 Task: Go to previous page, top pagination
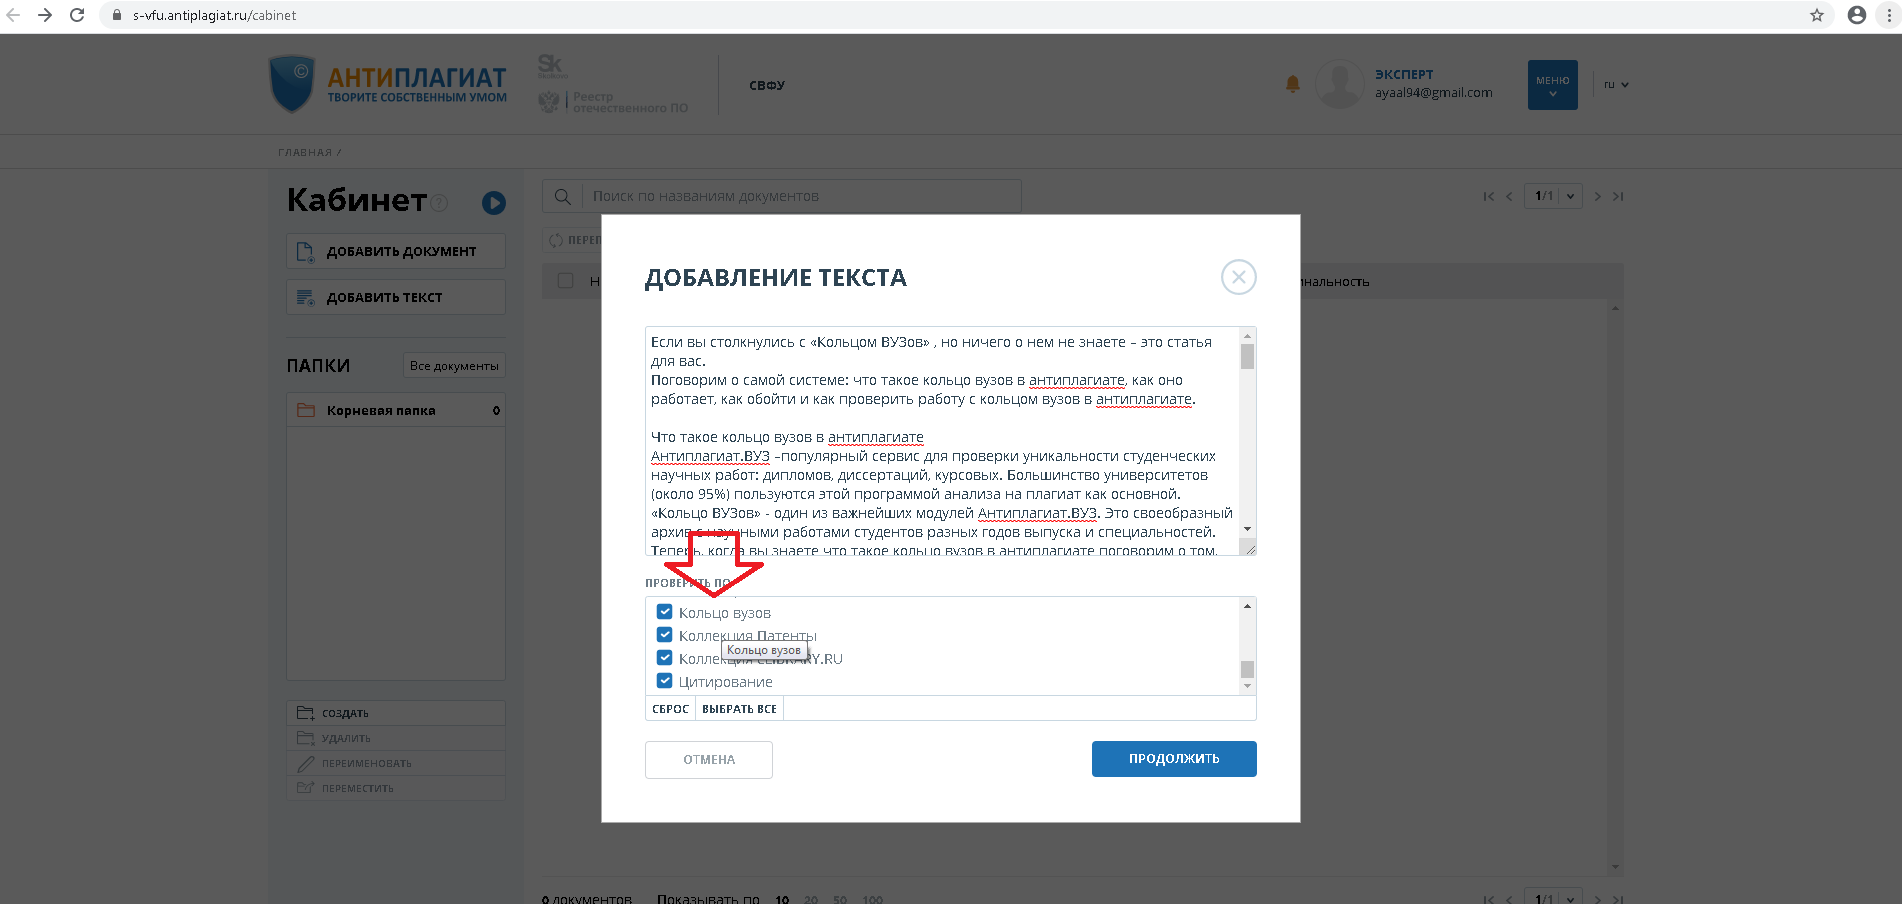(x=1509, y=196)
